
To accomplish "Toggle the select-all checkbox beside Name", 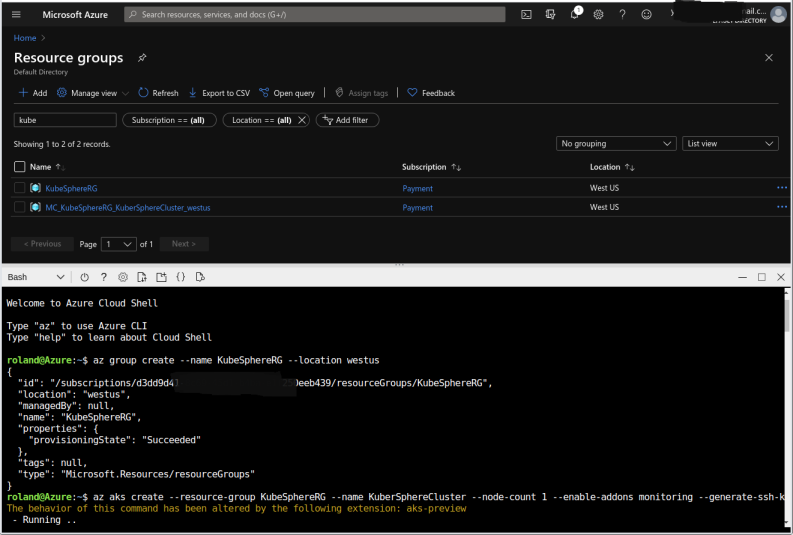I will pyautogui.click(x=20, y=167).
